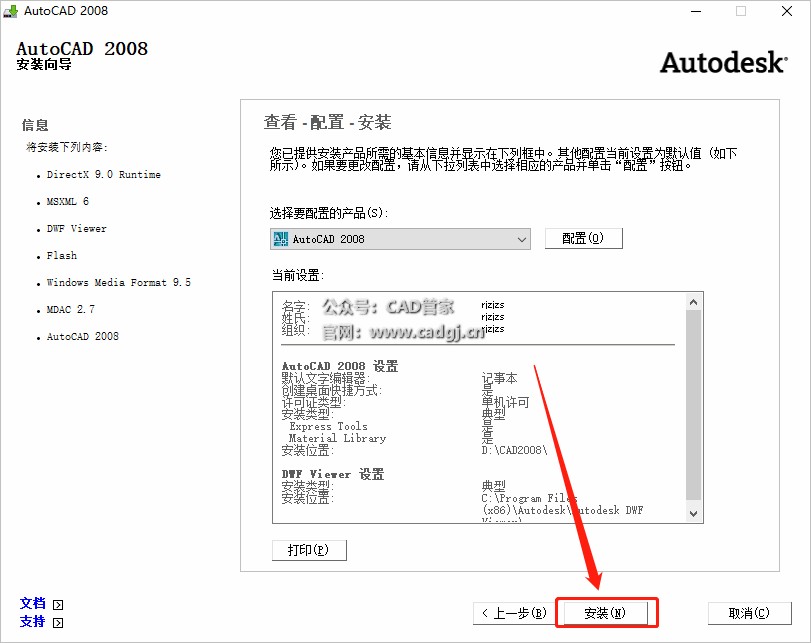811x643 pixels.
Task: Print settings with 打印(P) button
Action: coord(309,550)
